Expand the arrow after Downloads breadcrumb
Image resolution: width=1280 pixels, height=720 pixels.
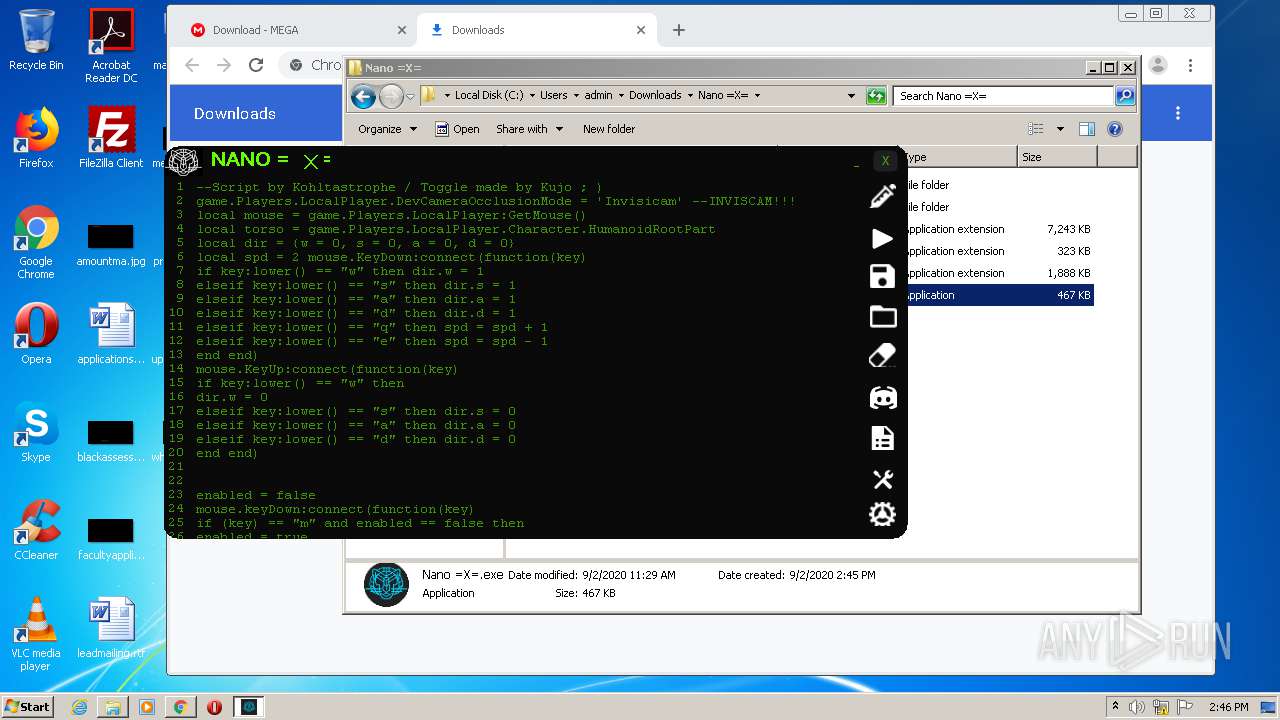[x=689, y=96]
